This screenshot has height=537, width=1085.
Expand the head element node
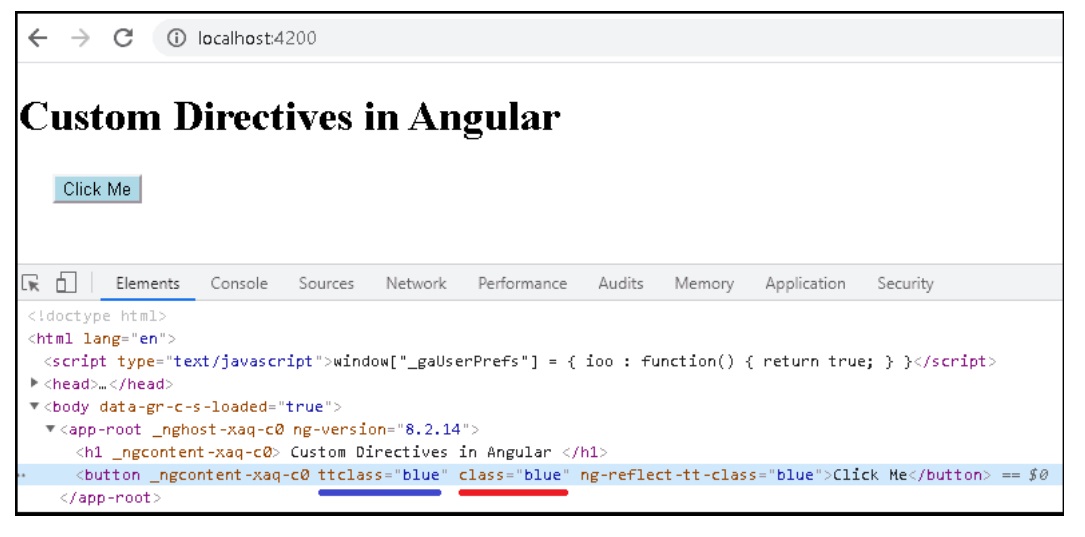tap(35, 384)
